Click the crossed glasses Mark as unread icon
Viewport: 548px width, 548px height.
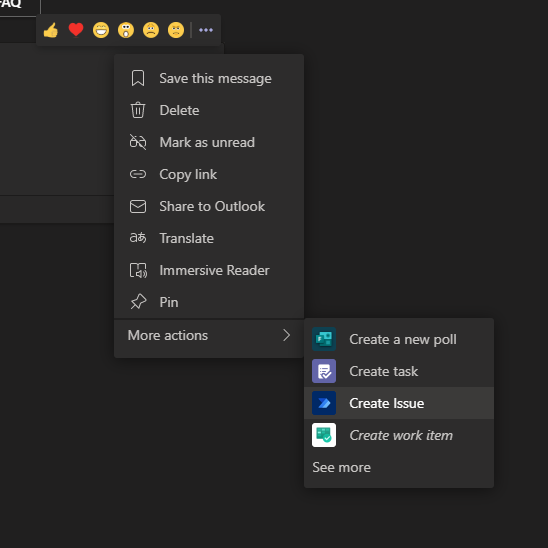(x=138, y=142)
